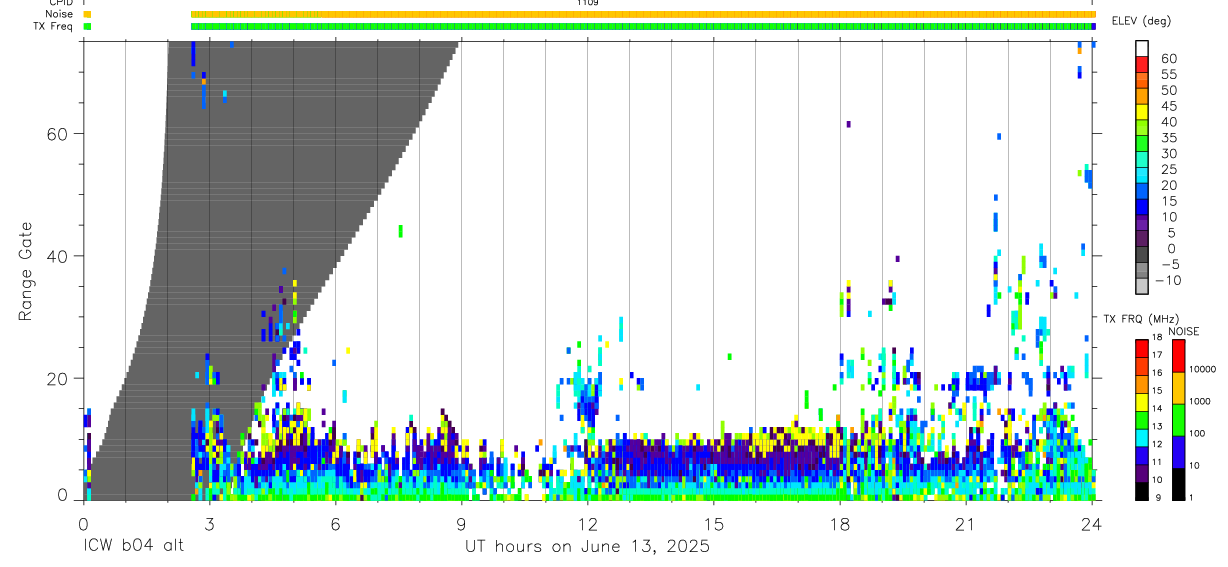The height and width of the screenshot is (567, 1228).
Task: Click the TX FRQ colorbar label '17'
Action: pos(1157,355)
